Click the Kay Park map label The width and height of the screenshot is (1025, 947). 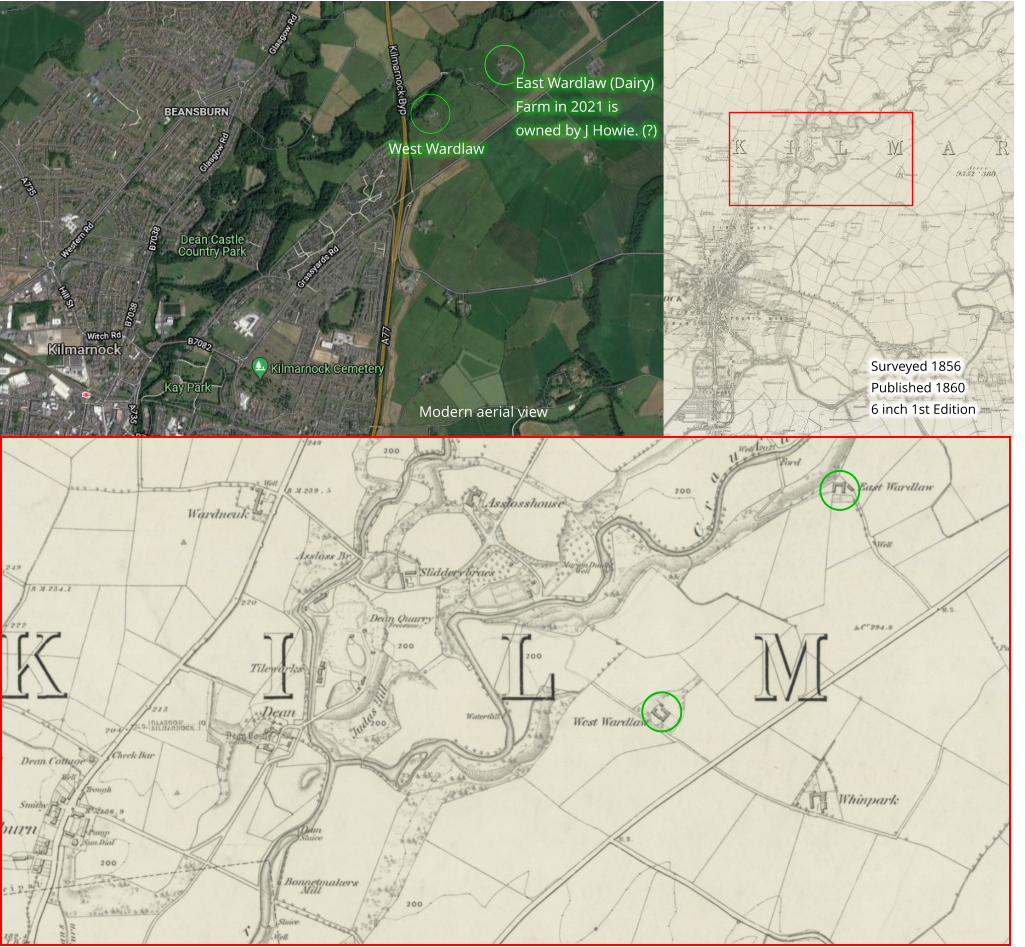[x=187, y=387]
